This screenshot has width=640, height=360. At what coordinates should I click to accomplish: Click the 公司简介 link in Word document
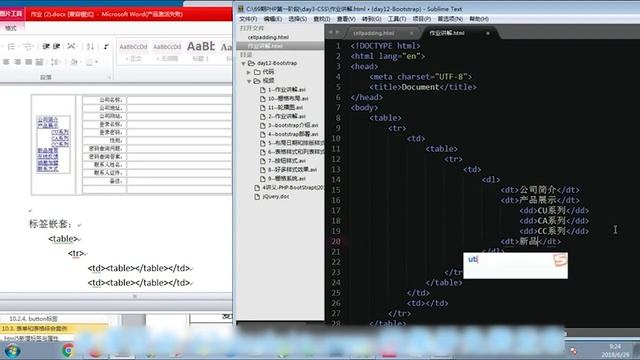[47, 119]
